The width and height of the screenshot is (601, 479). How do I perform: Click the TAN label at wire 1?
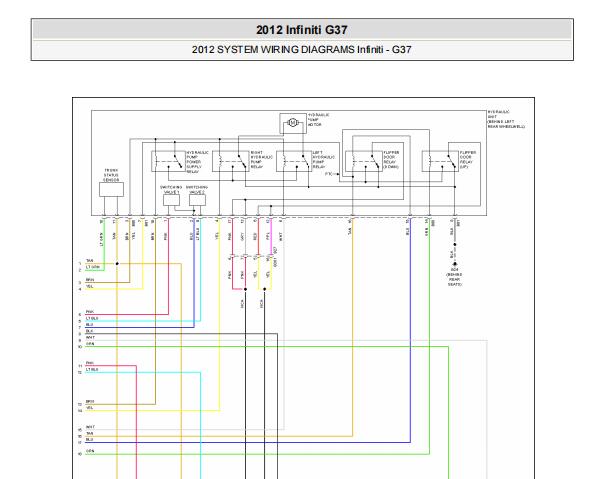(x=89, y=261)
